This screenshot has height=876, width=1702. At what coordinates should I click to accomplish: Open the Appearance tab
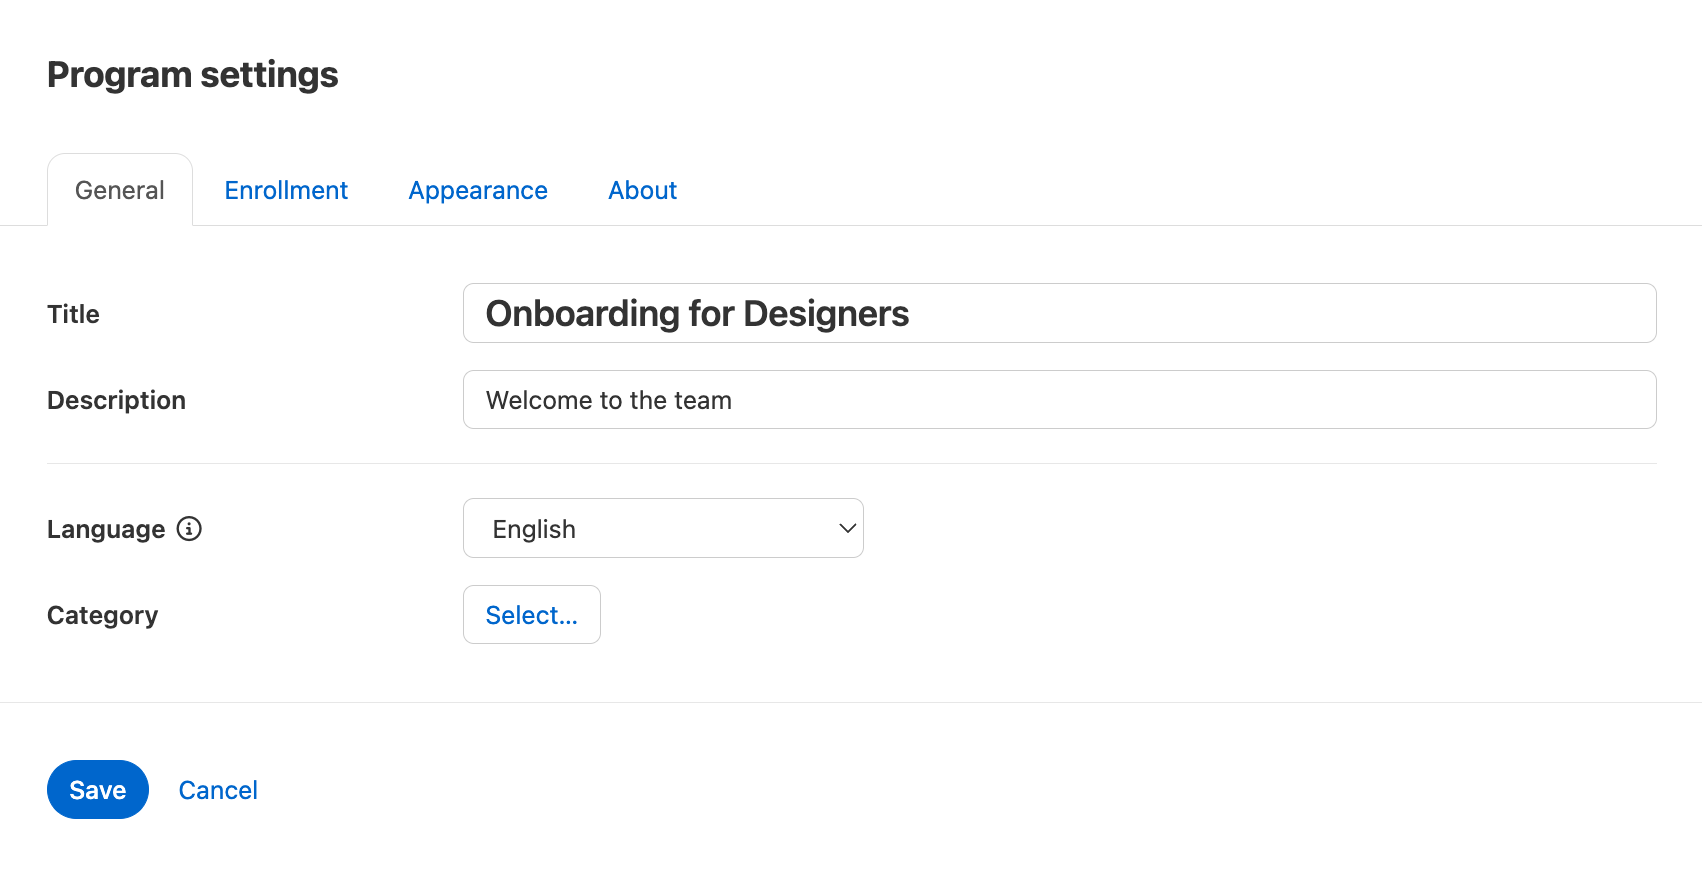pos(478,190)
